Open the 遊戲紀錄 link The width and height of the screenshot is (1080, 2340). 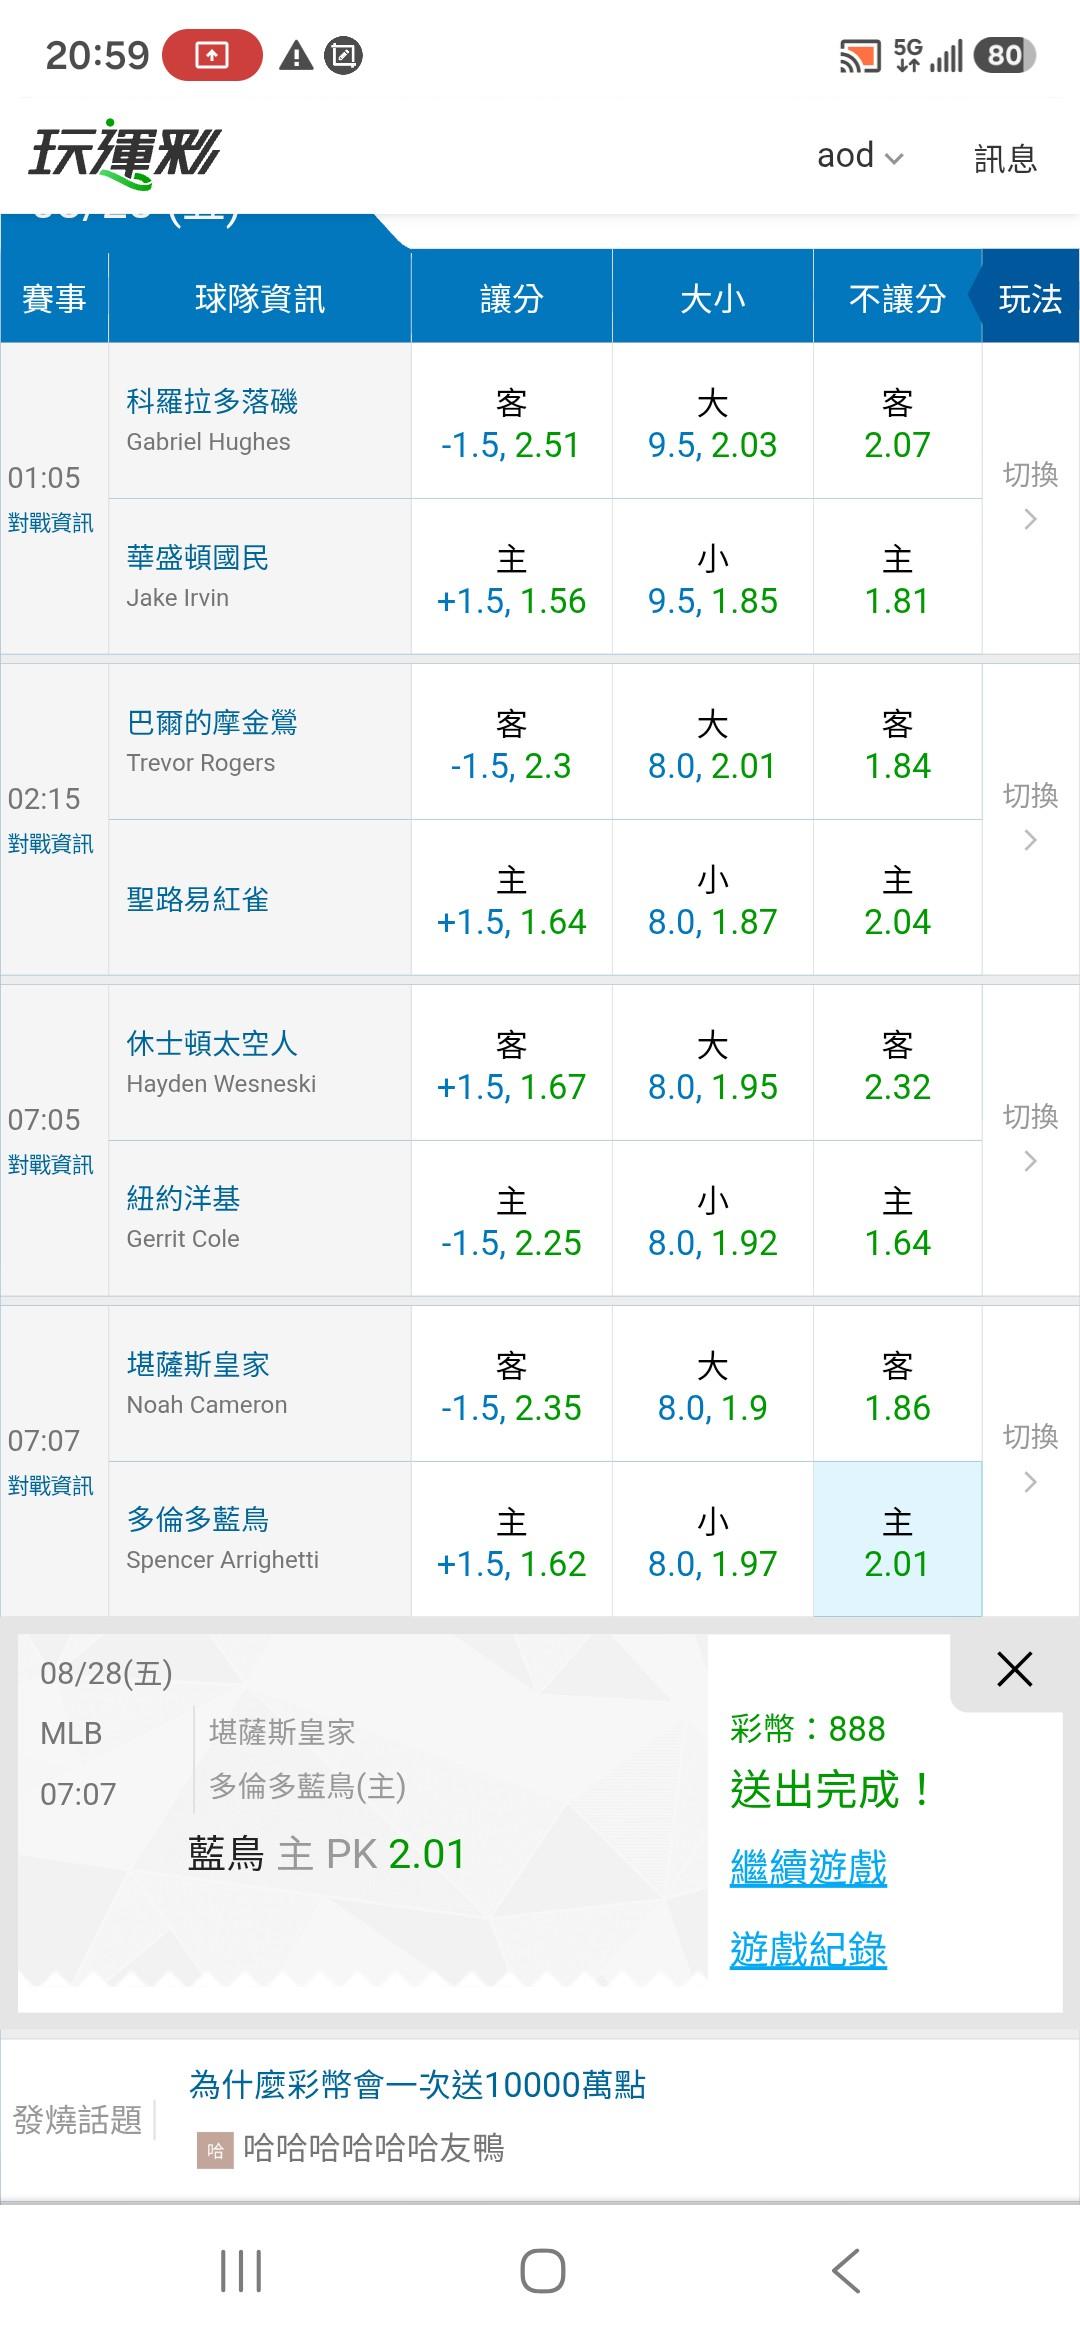coord(808,1949)
